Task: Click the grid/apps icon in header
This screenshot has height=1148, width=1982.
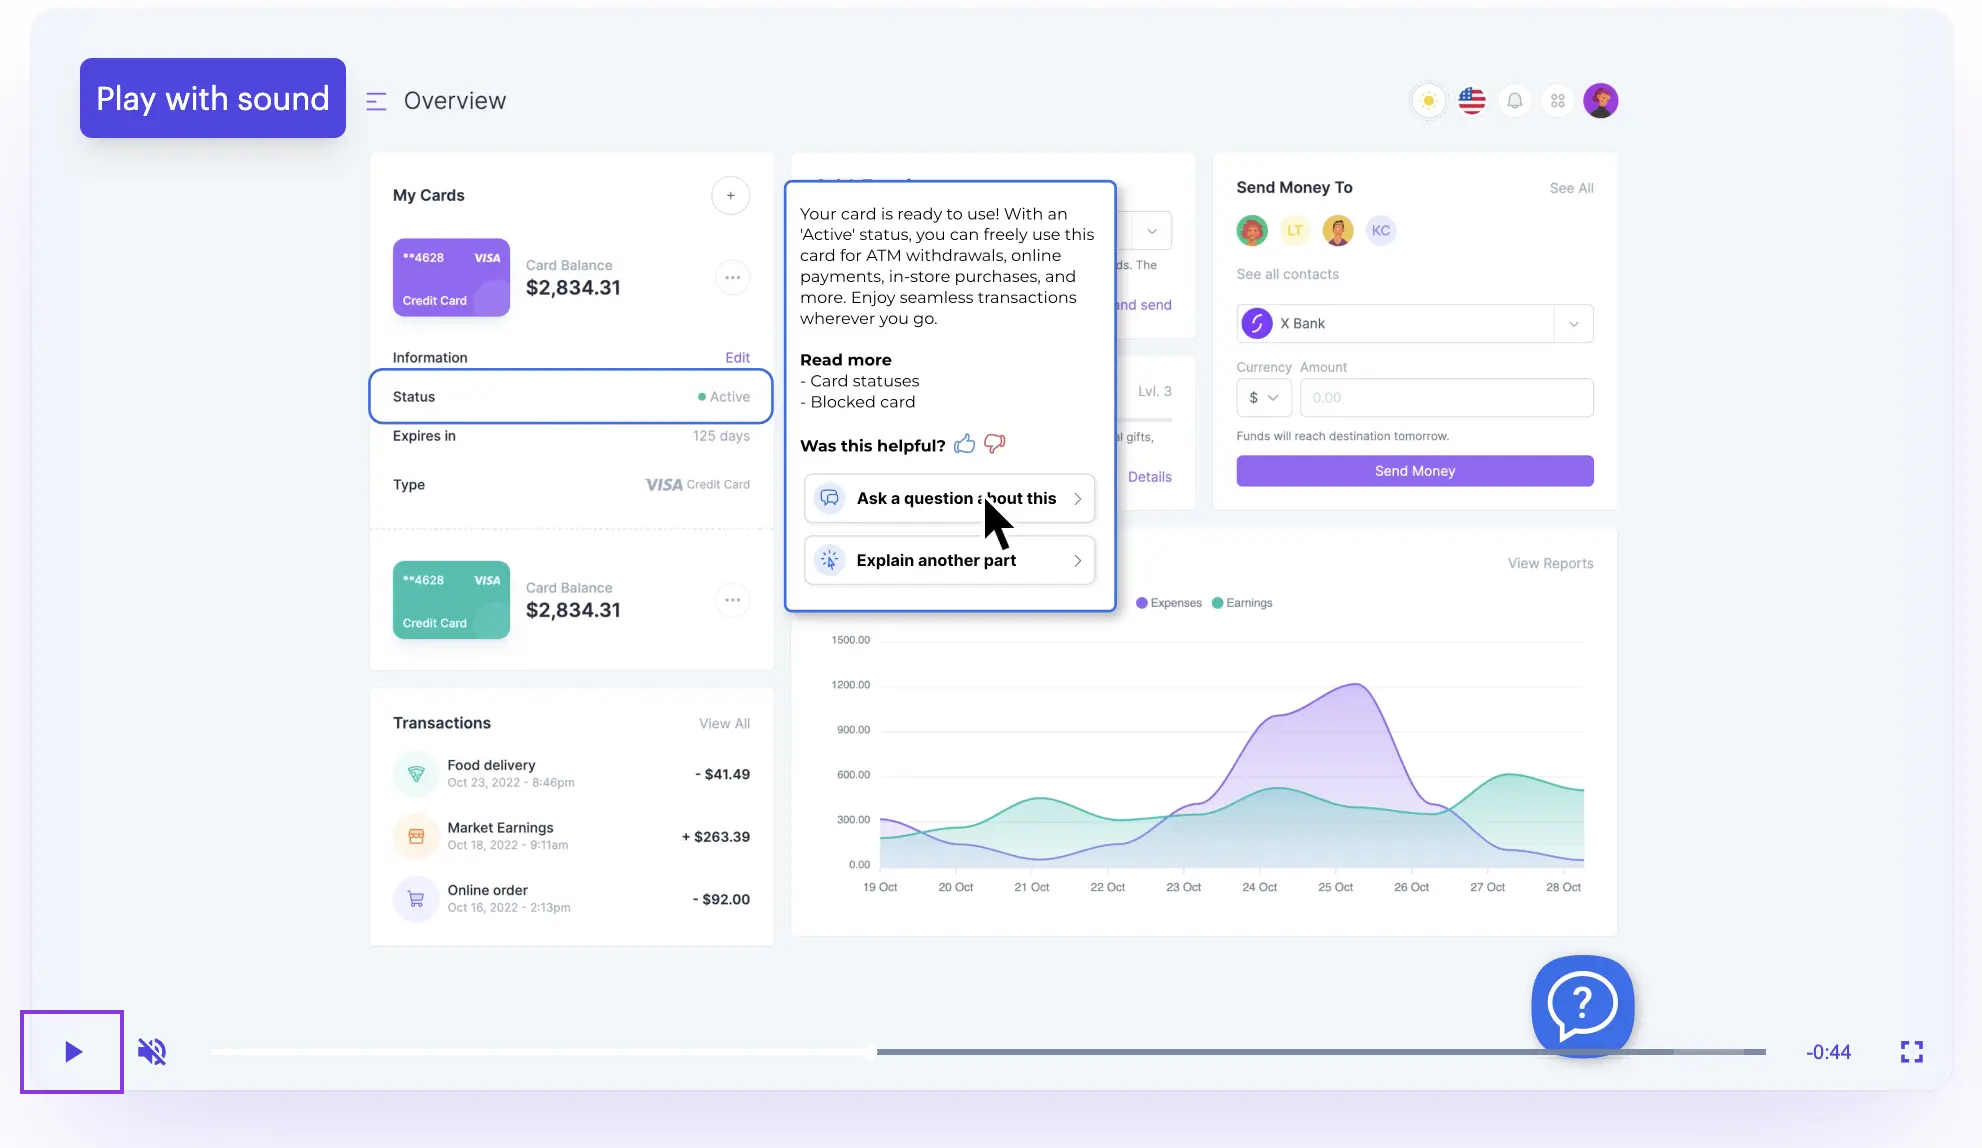Action: (1557, 100)
